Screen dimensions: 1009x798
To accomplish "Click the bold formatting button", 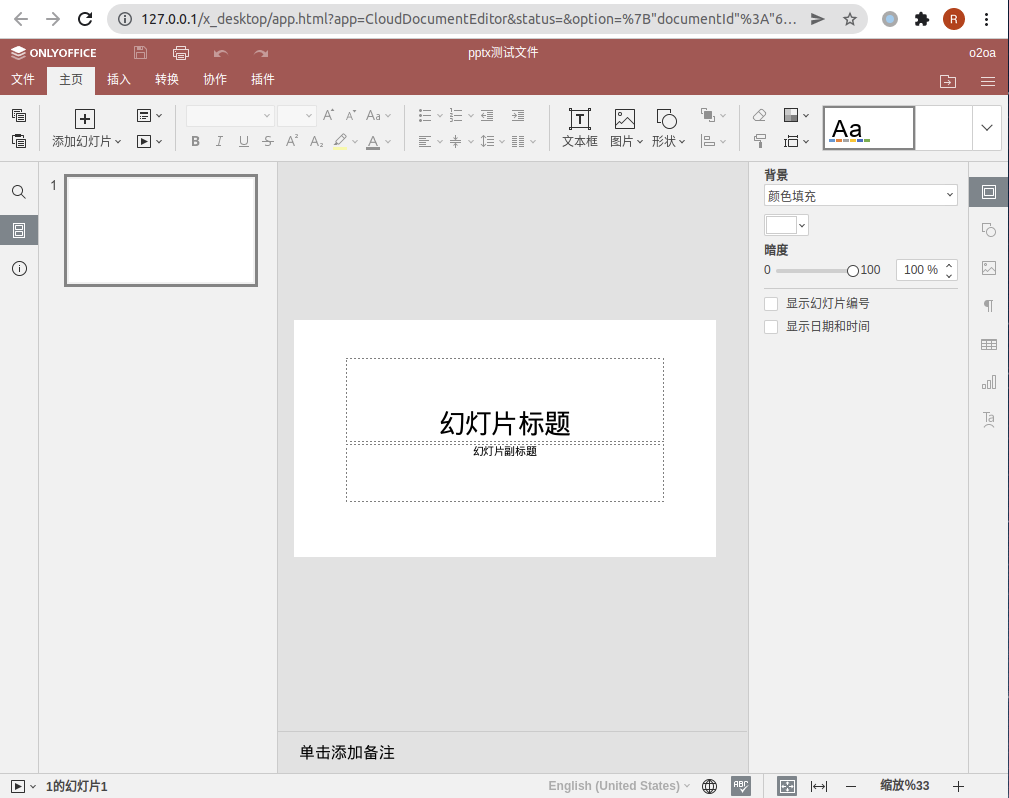I will (x=195, y=142).
